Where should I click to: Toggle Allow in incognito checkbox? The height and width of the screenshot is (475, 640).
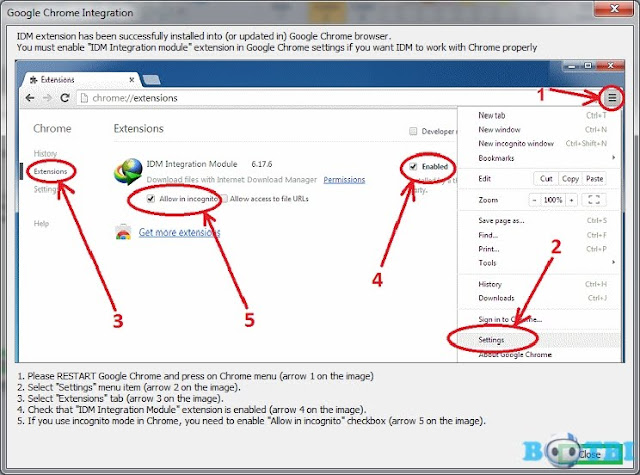[151, 199]
